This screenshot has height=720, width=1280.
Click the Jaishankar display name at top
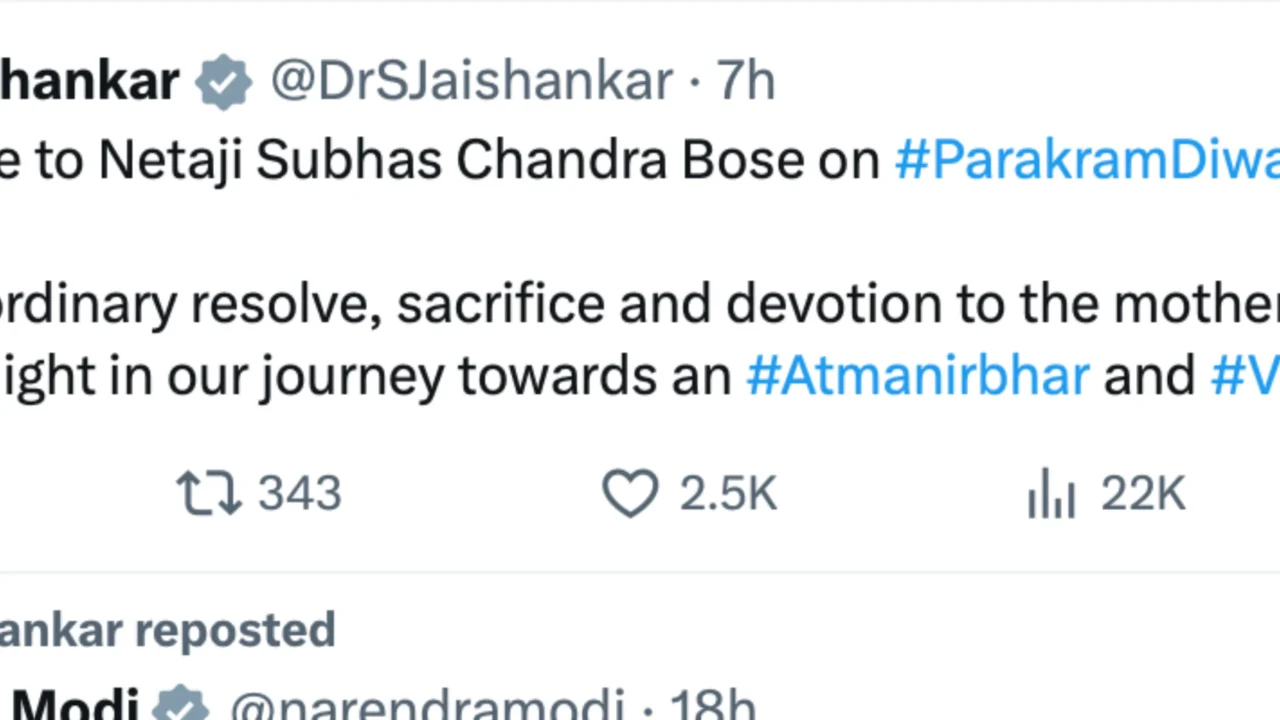90,81
